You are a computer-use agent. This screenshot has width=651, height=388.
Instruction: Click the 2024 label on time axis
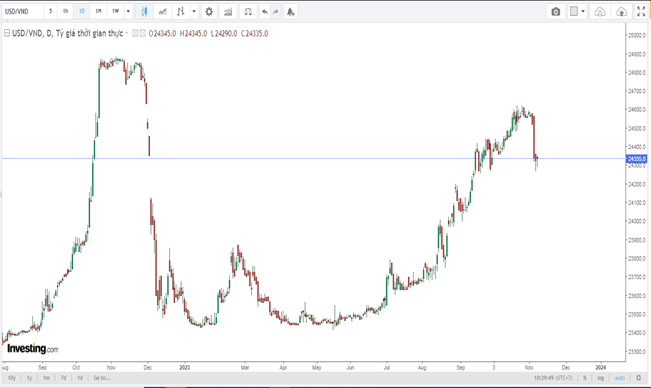(601, 367)
